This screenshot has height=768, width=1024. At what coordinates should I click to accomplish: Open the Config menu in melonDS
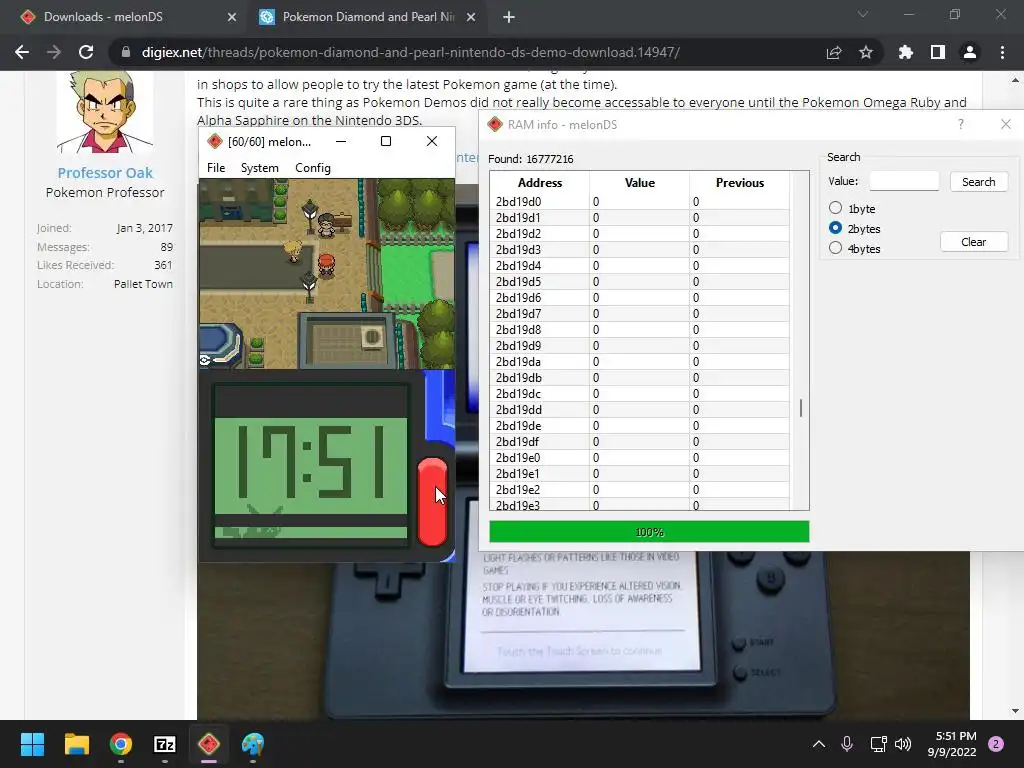[313, 168]
